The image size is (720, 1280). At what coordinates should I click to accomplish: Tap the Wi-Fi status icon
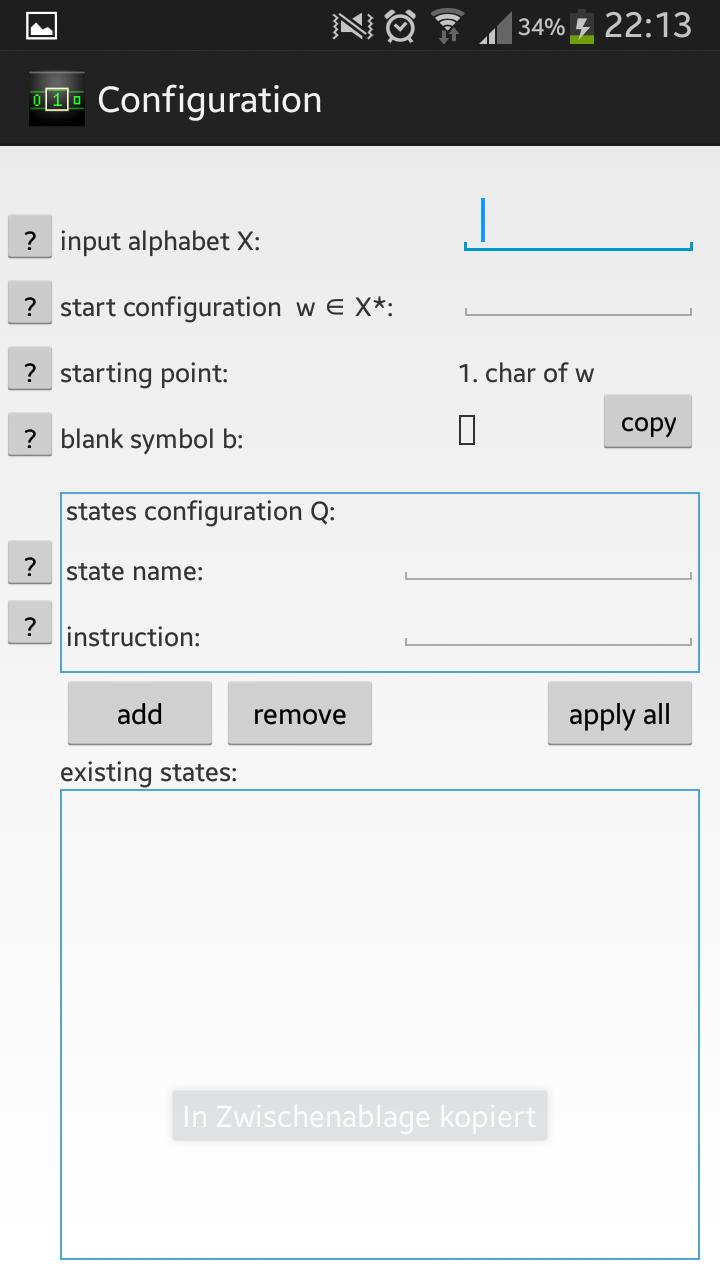click(447, 27)
